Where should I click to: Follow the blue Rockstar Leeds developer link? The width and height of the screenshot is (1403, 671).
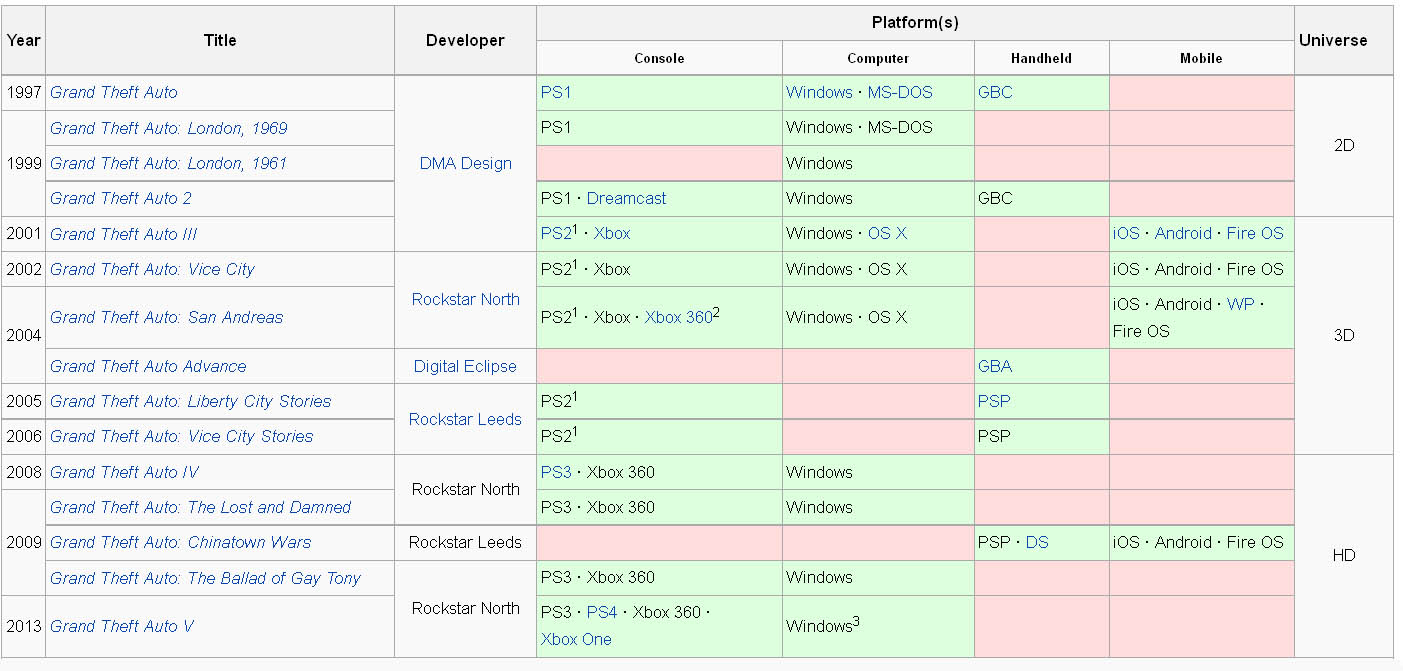[466, 419]
